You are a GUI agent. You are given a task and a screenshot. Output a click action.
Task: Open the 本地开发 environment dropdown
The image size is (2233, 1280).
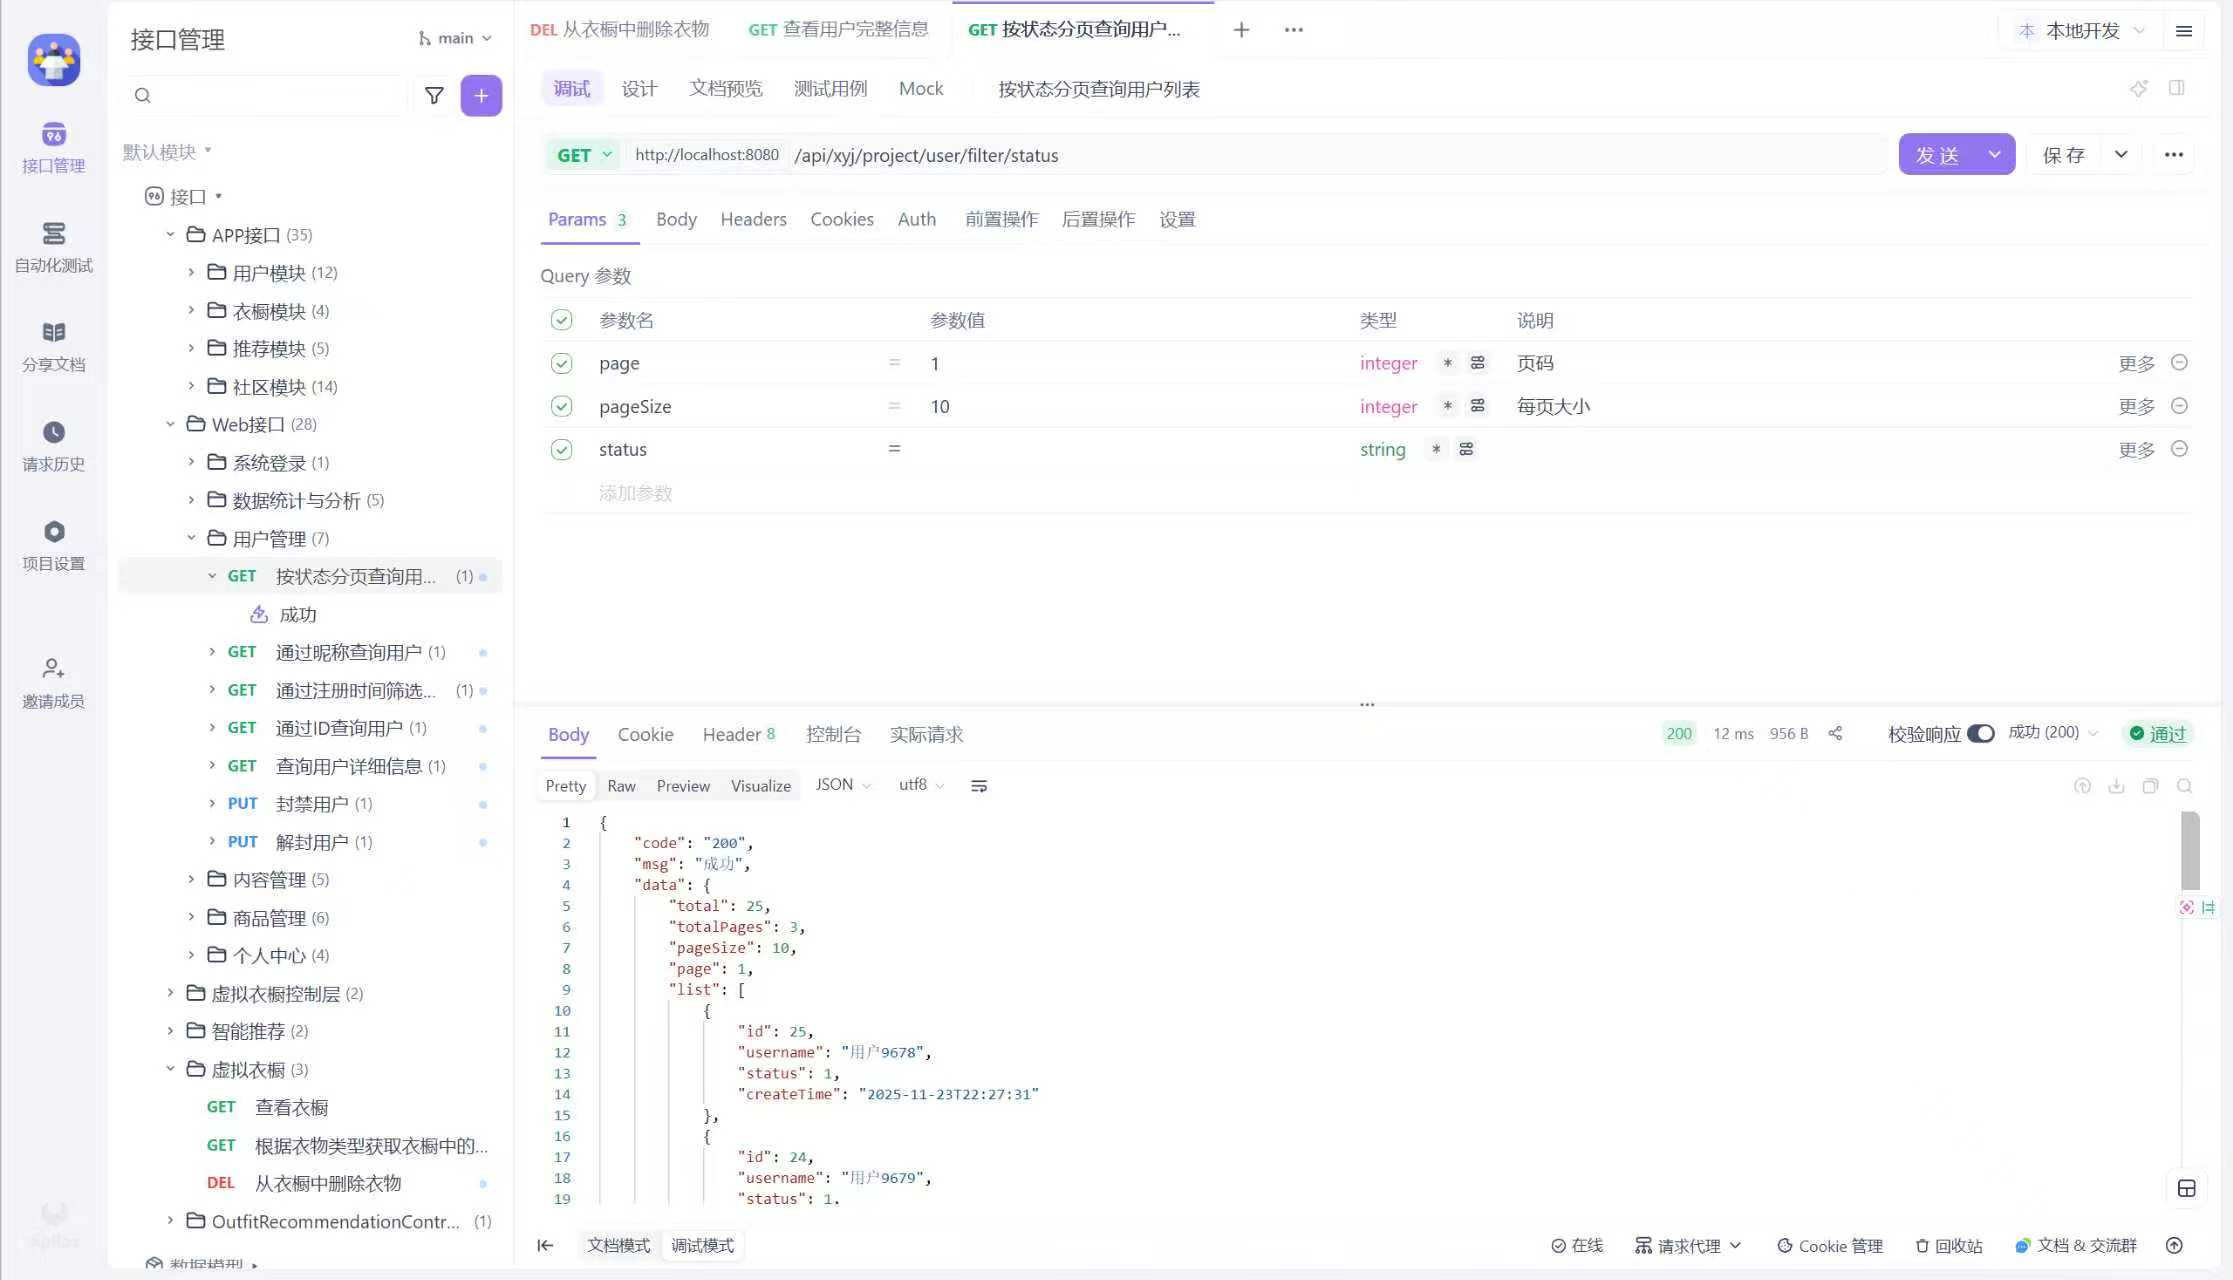(2082, 31)
